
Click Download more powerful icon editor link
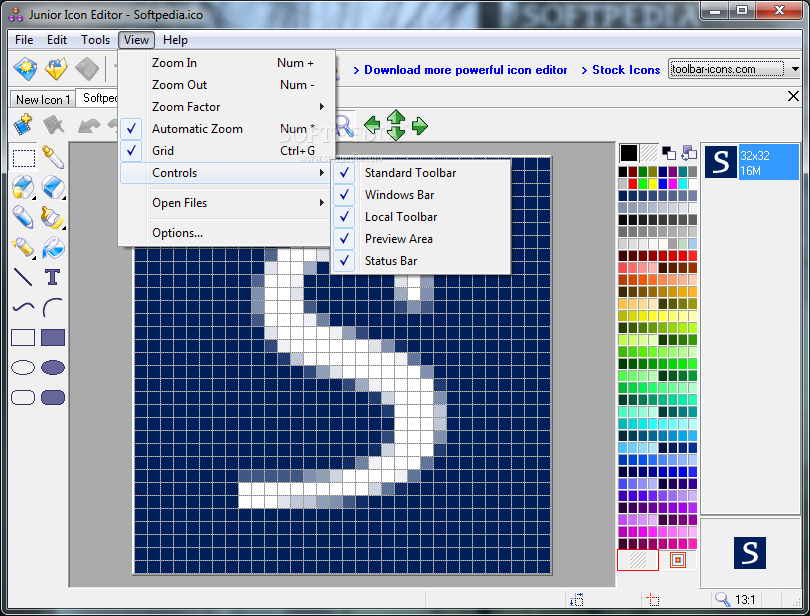tap(465, 70)
